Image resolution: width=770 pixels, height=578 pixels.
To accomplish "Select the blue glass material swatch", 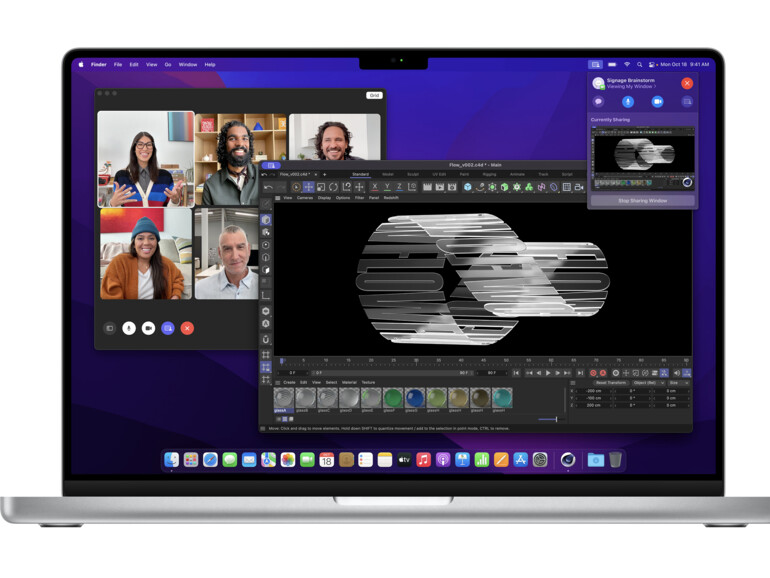I will coord(414,398).
